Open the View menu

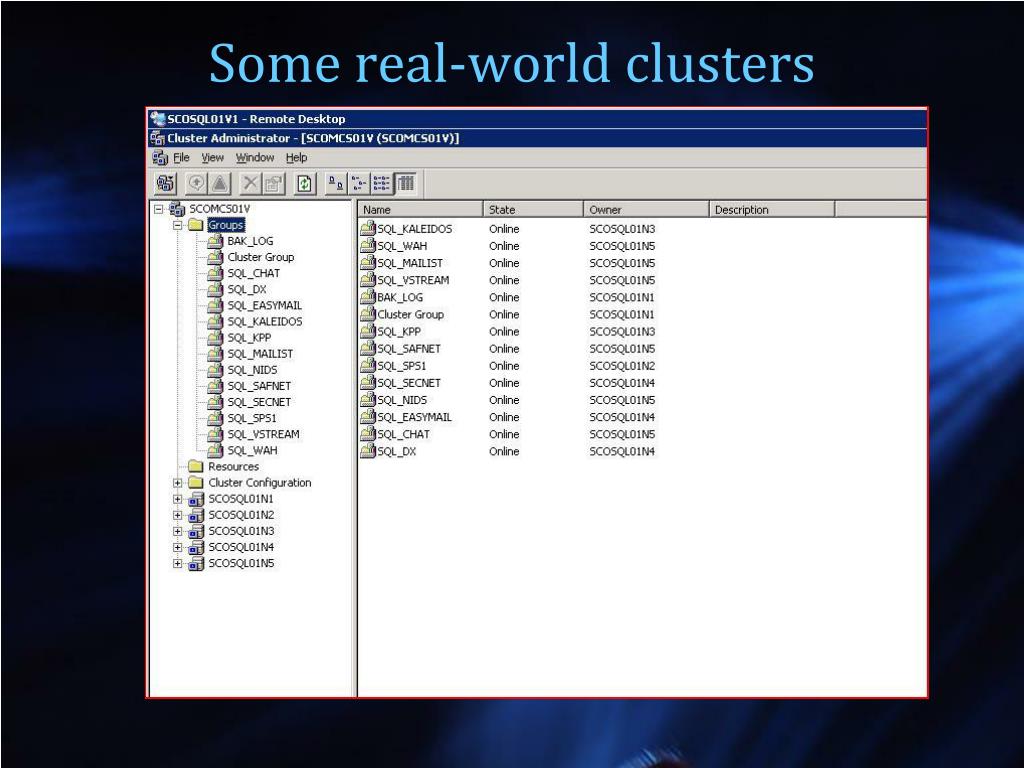point(212,157)
